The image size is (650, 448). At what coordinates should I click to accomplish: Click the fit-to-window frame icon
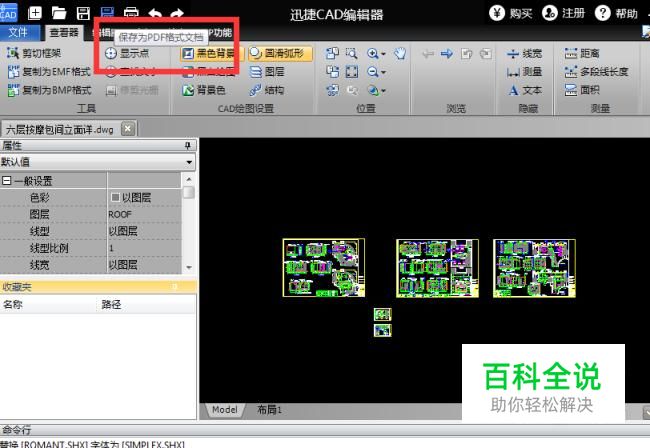tap(352, 72)
